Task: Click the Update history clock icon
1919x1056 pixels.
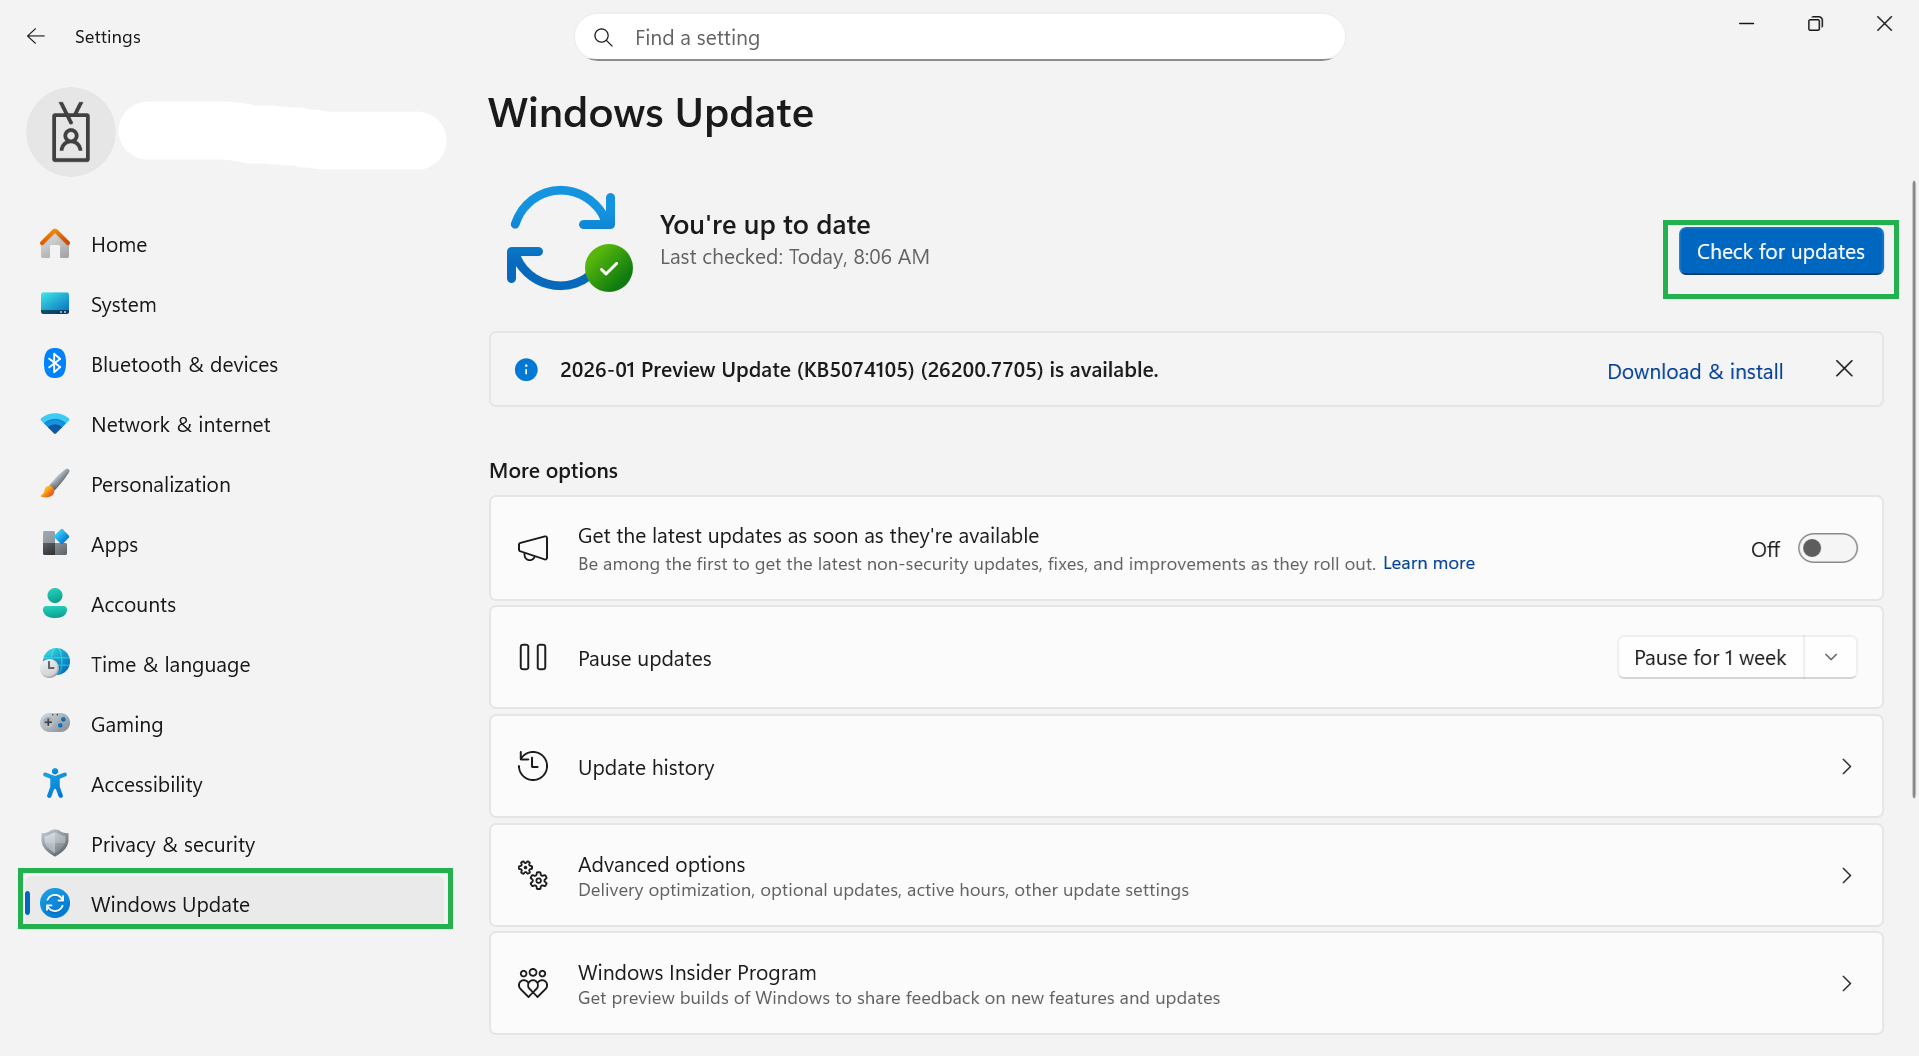Action: (x=533, y=766)
